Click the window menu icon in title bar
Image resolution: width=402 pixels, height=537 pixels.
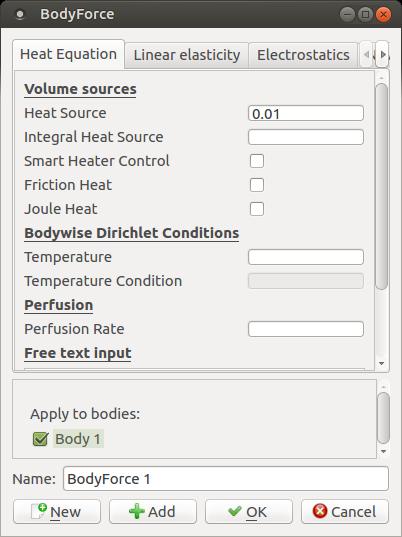click(x=20, y=14)
